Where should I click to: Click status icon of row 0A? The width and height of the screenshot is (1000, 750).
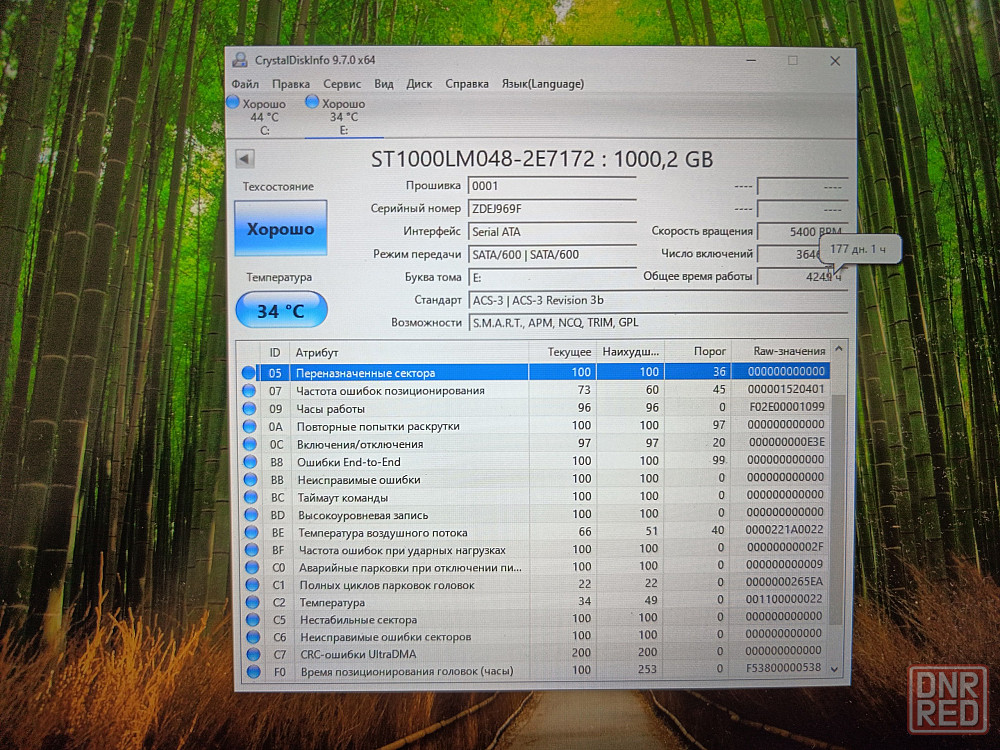tap(249, 426)
